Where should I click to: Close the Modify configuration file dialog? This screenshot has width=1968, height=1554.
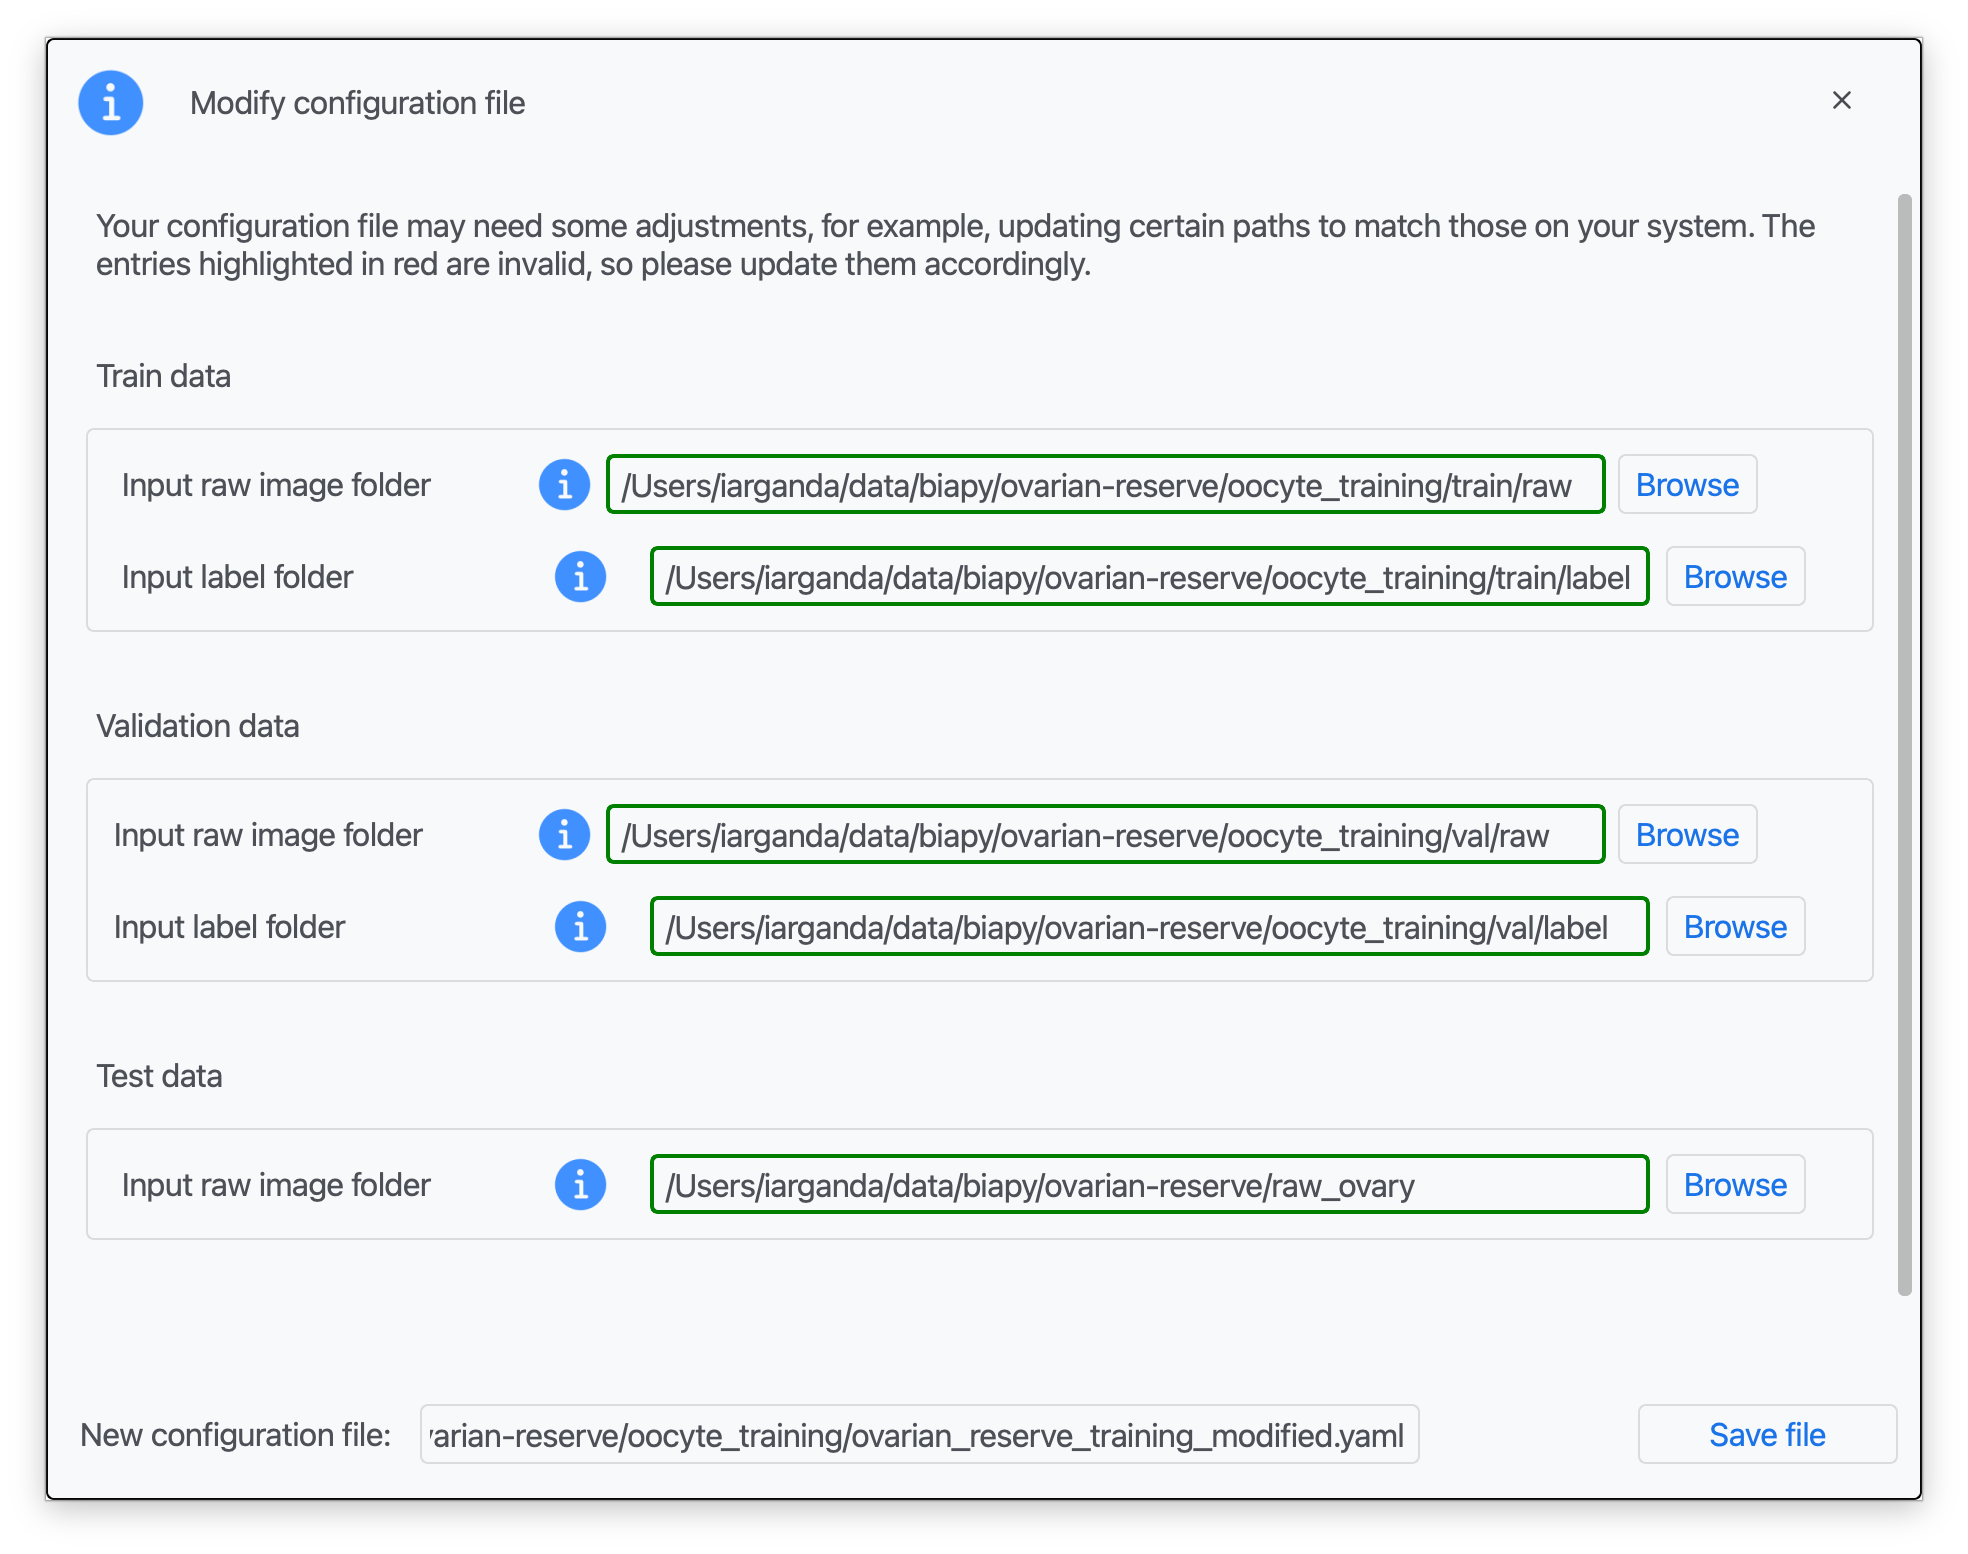click(x=1841, y=100)
